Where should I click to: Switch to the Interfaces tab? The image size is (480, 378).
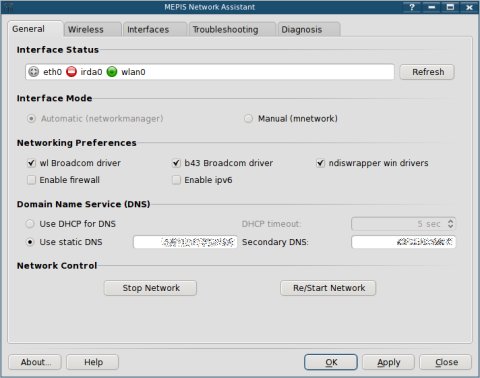(x=155, y=29)
